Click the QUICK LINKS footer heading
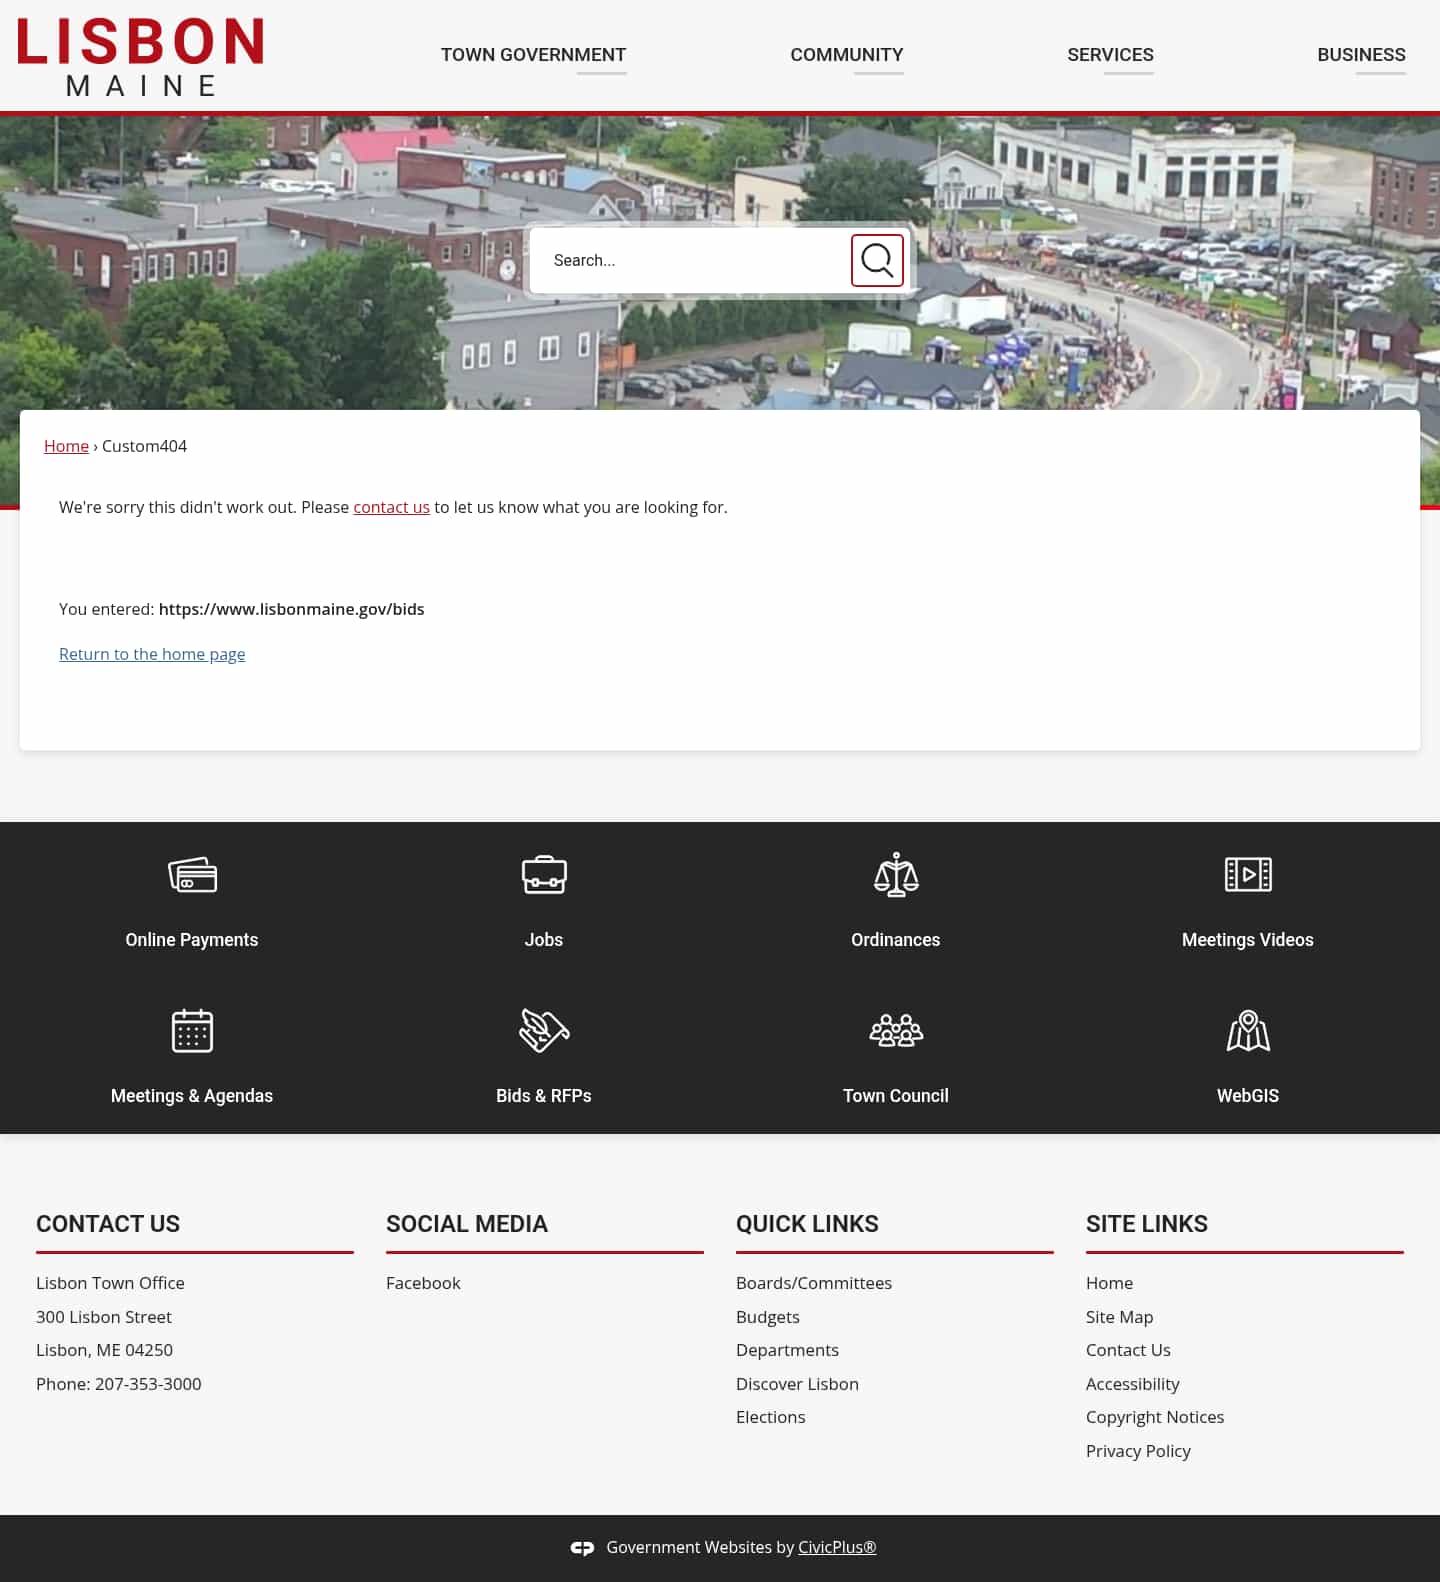 click(807, 1224)
